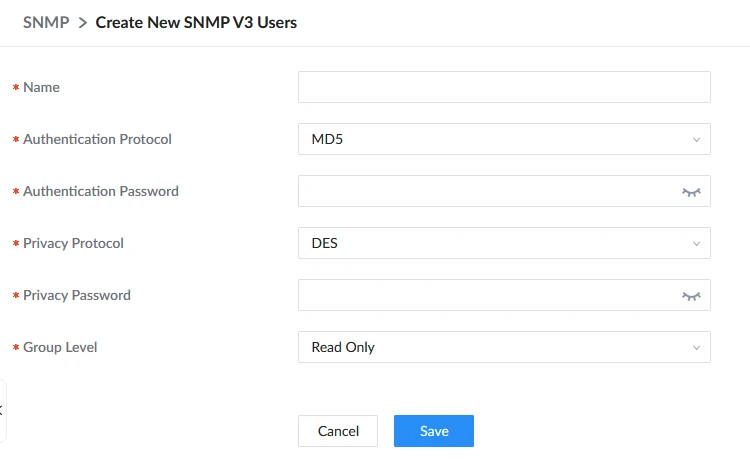
Task: Show the Authentication Password characters
Action: click(691, 192)
